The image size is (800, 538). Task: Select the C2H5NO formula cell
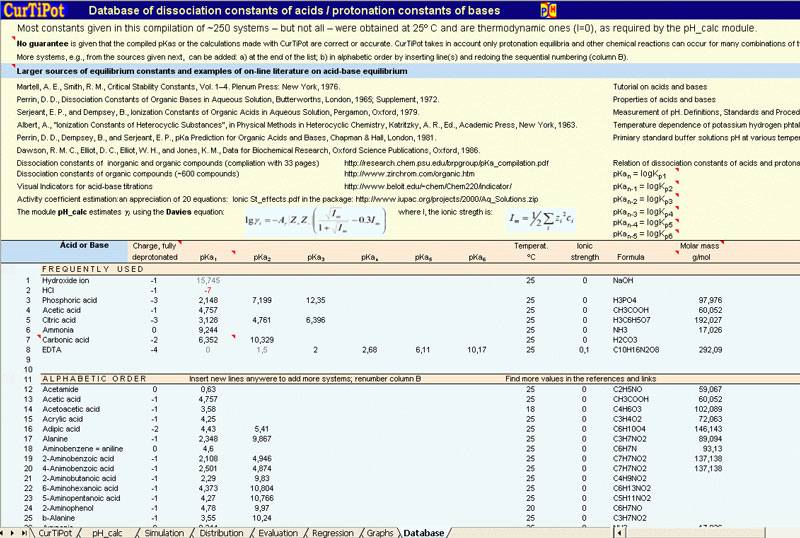627,389
